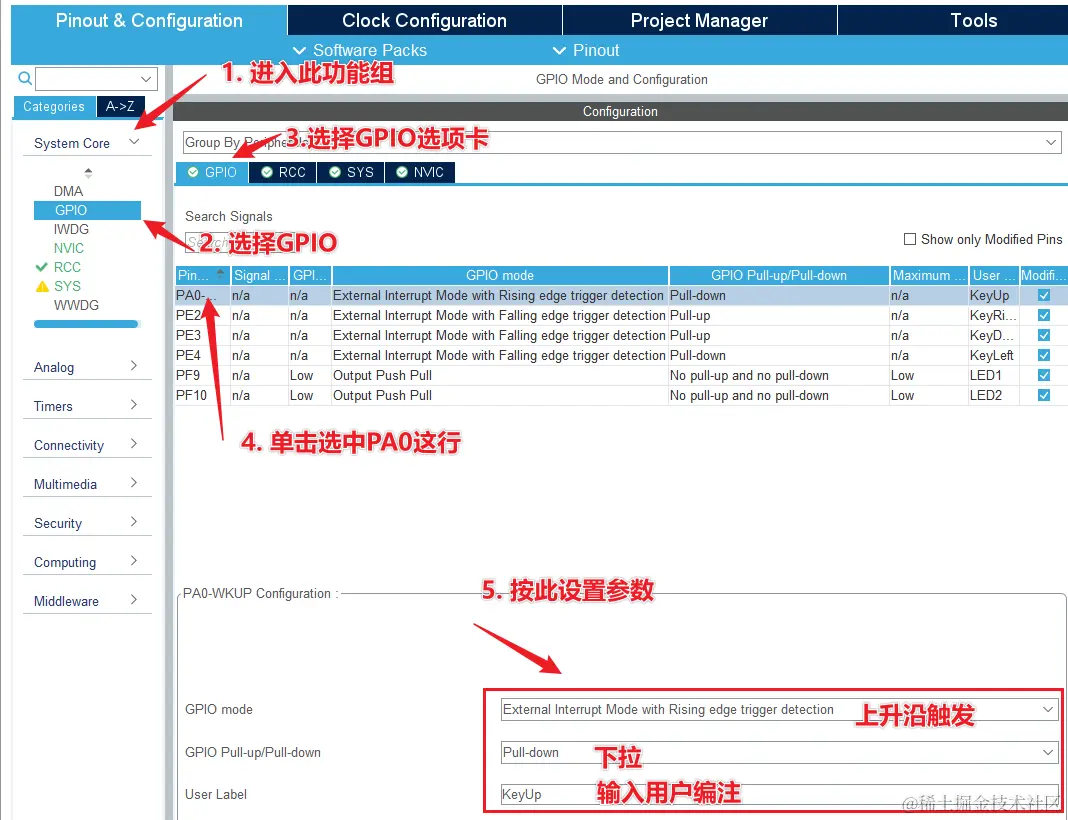Click the User Label input field
The width and height of the screenshot is (1068, 820).
click(779, 795)
